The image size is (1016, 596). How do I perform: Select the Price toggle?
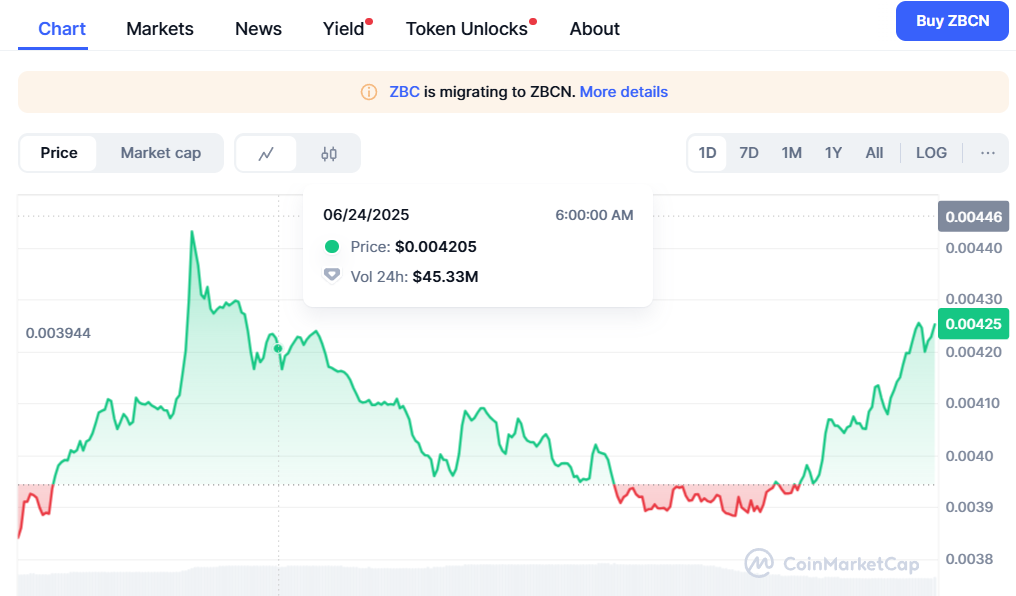tap(59, 153)
